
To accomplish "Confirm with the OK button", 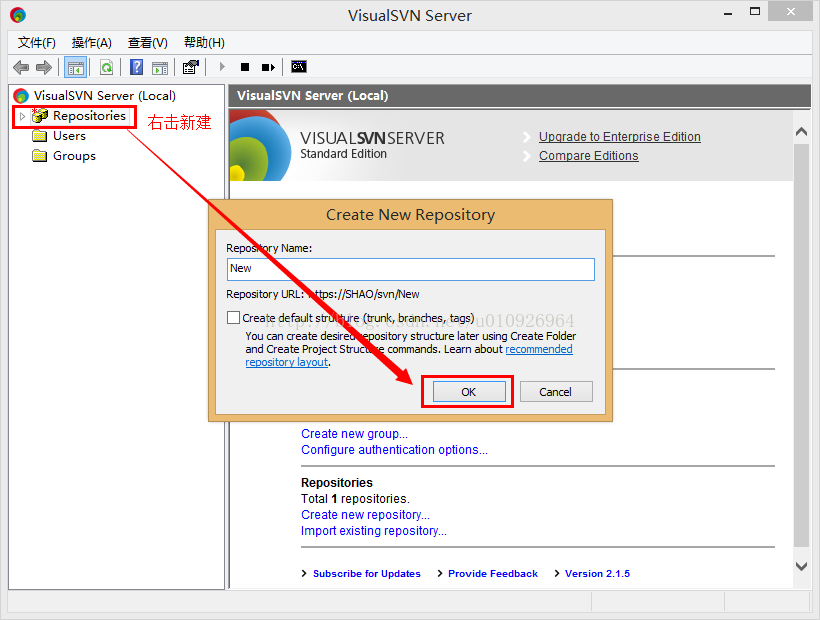I will (469, 392).
